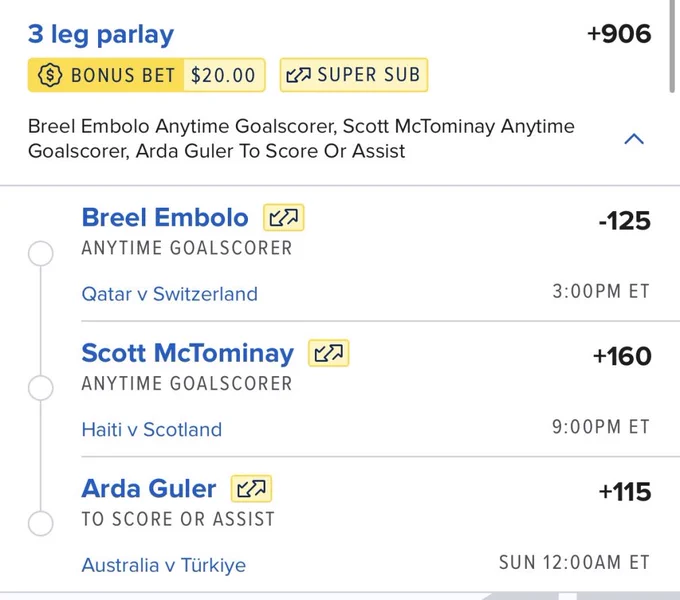
Task: Open the Breel Embolo player name
Action: tap(165, 217)
